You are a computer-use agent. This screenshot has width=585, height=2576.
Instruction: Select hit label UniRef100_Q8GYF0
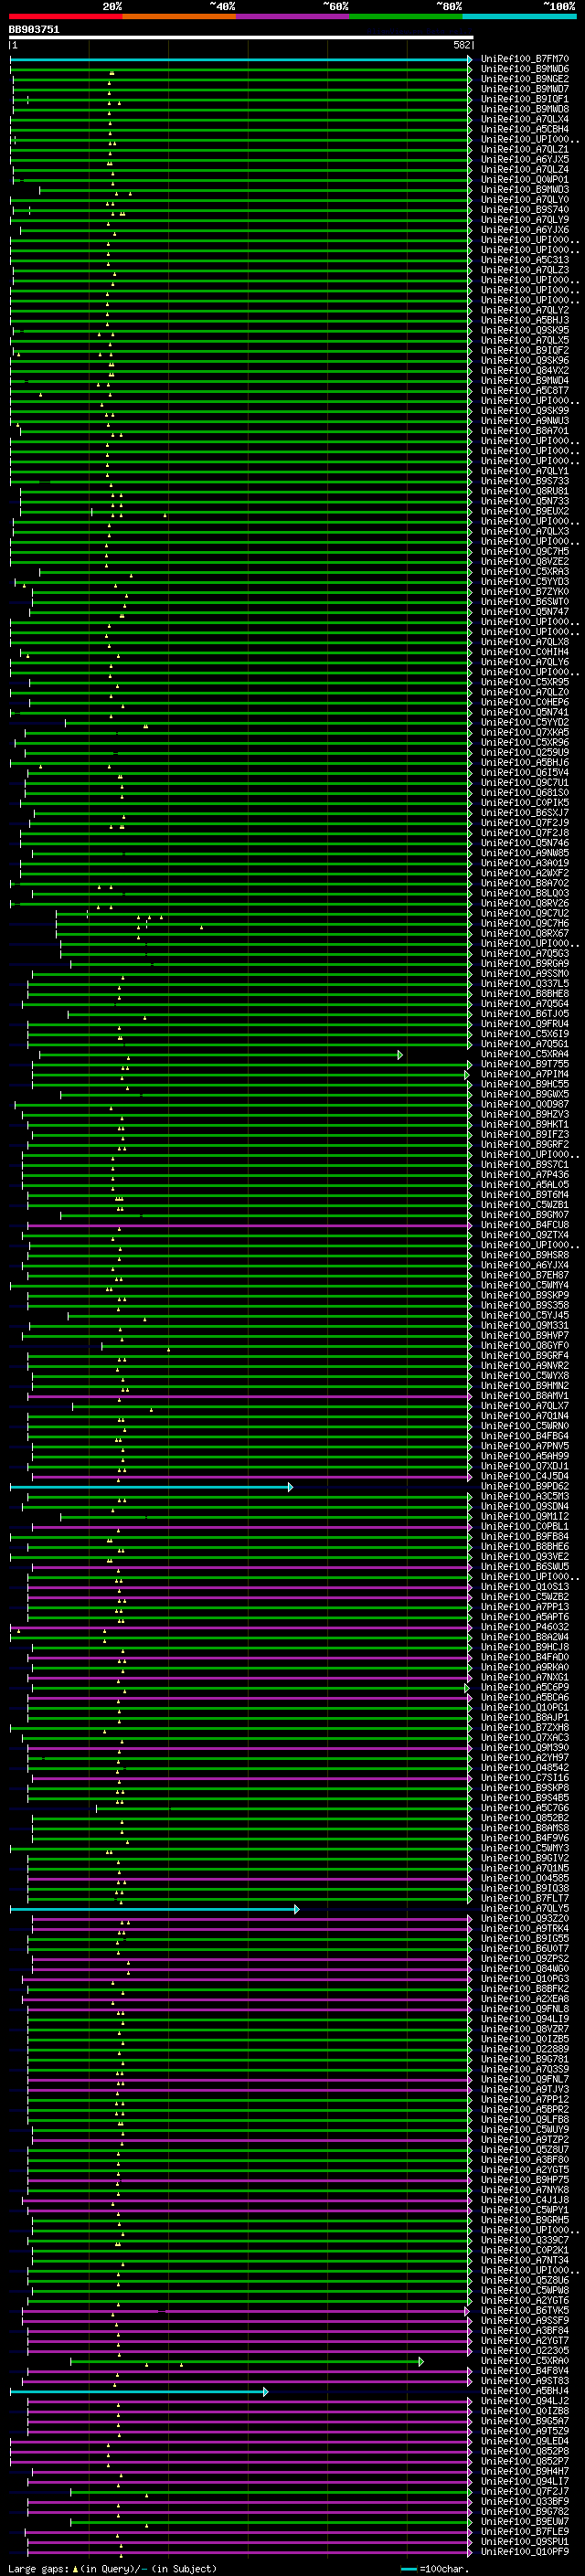525,1346
